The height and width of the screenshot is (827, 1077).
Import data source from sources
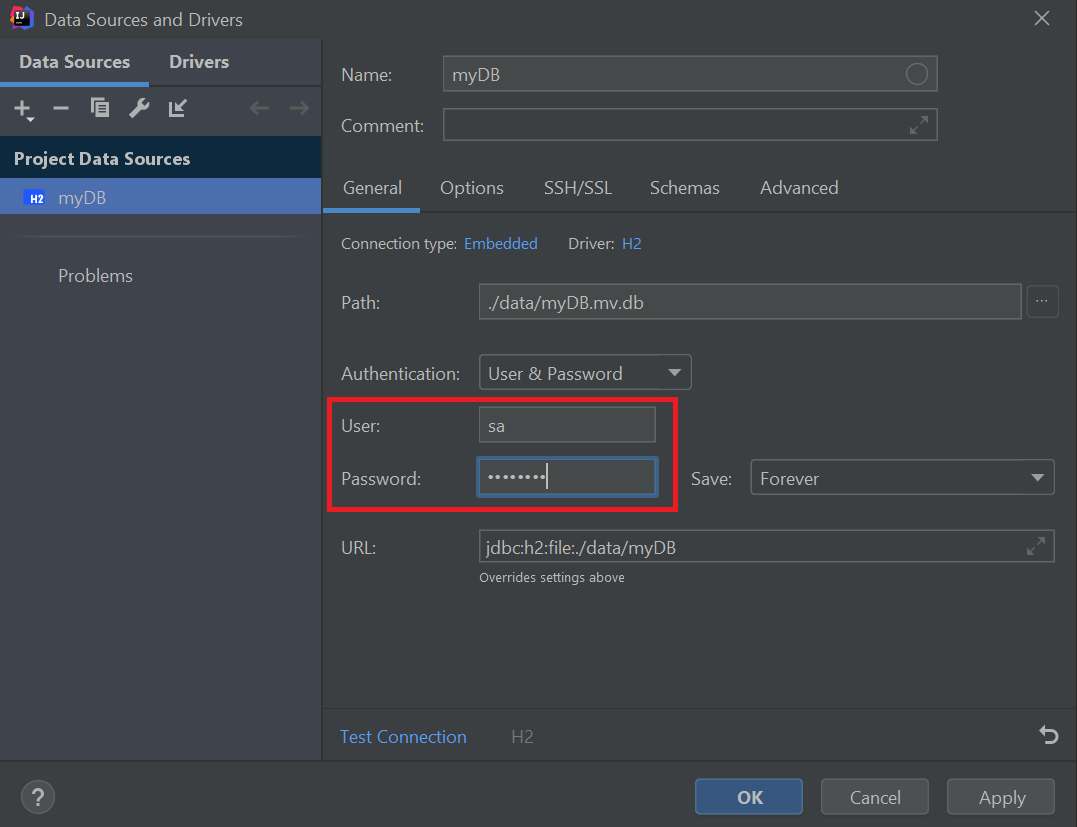click(x=177, y=107)
